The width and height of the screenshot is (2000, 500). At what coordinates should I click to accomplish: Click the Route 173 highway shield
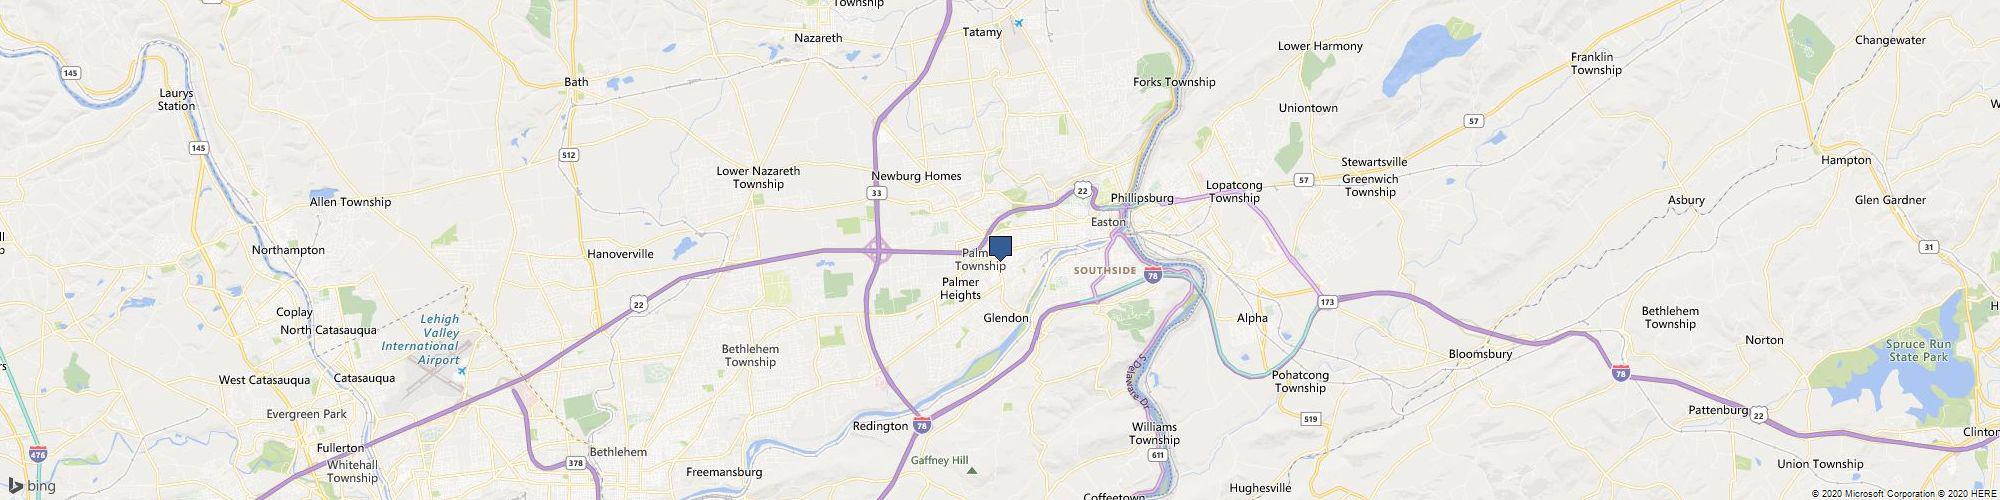[x=1327, y=301]
